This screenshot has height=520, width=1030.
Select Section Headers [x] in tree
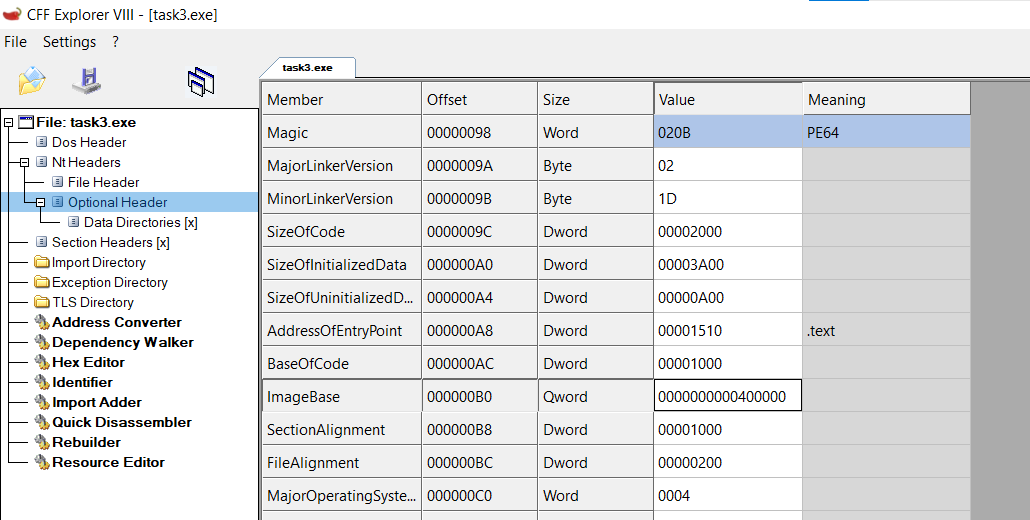point(110,242)
